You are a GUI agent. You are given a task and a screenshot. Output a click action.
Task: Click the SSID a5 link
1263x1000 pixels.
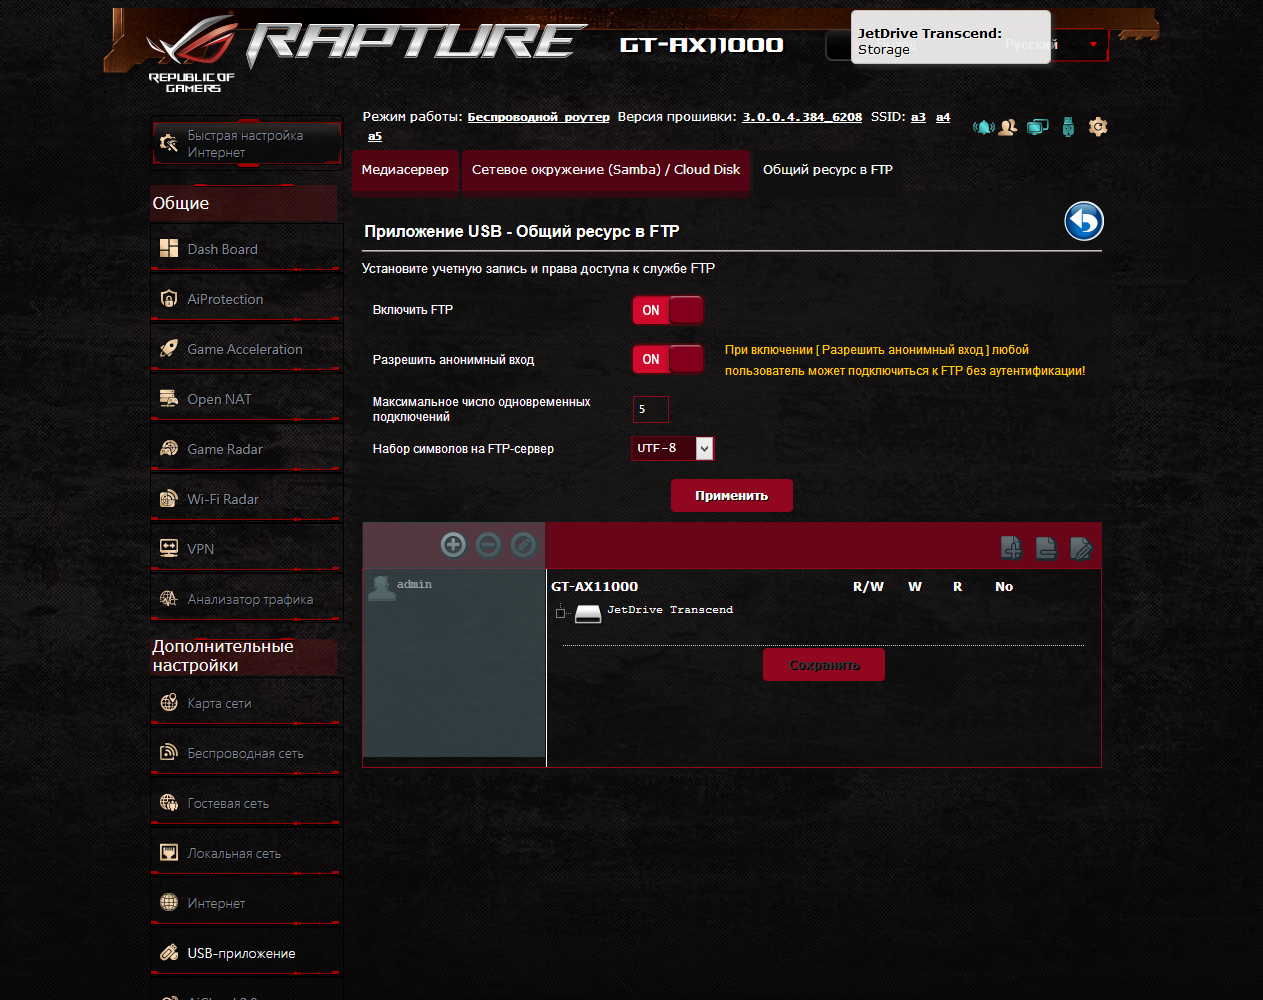pyautogui.click(x=375, y=136)
